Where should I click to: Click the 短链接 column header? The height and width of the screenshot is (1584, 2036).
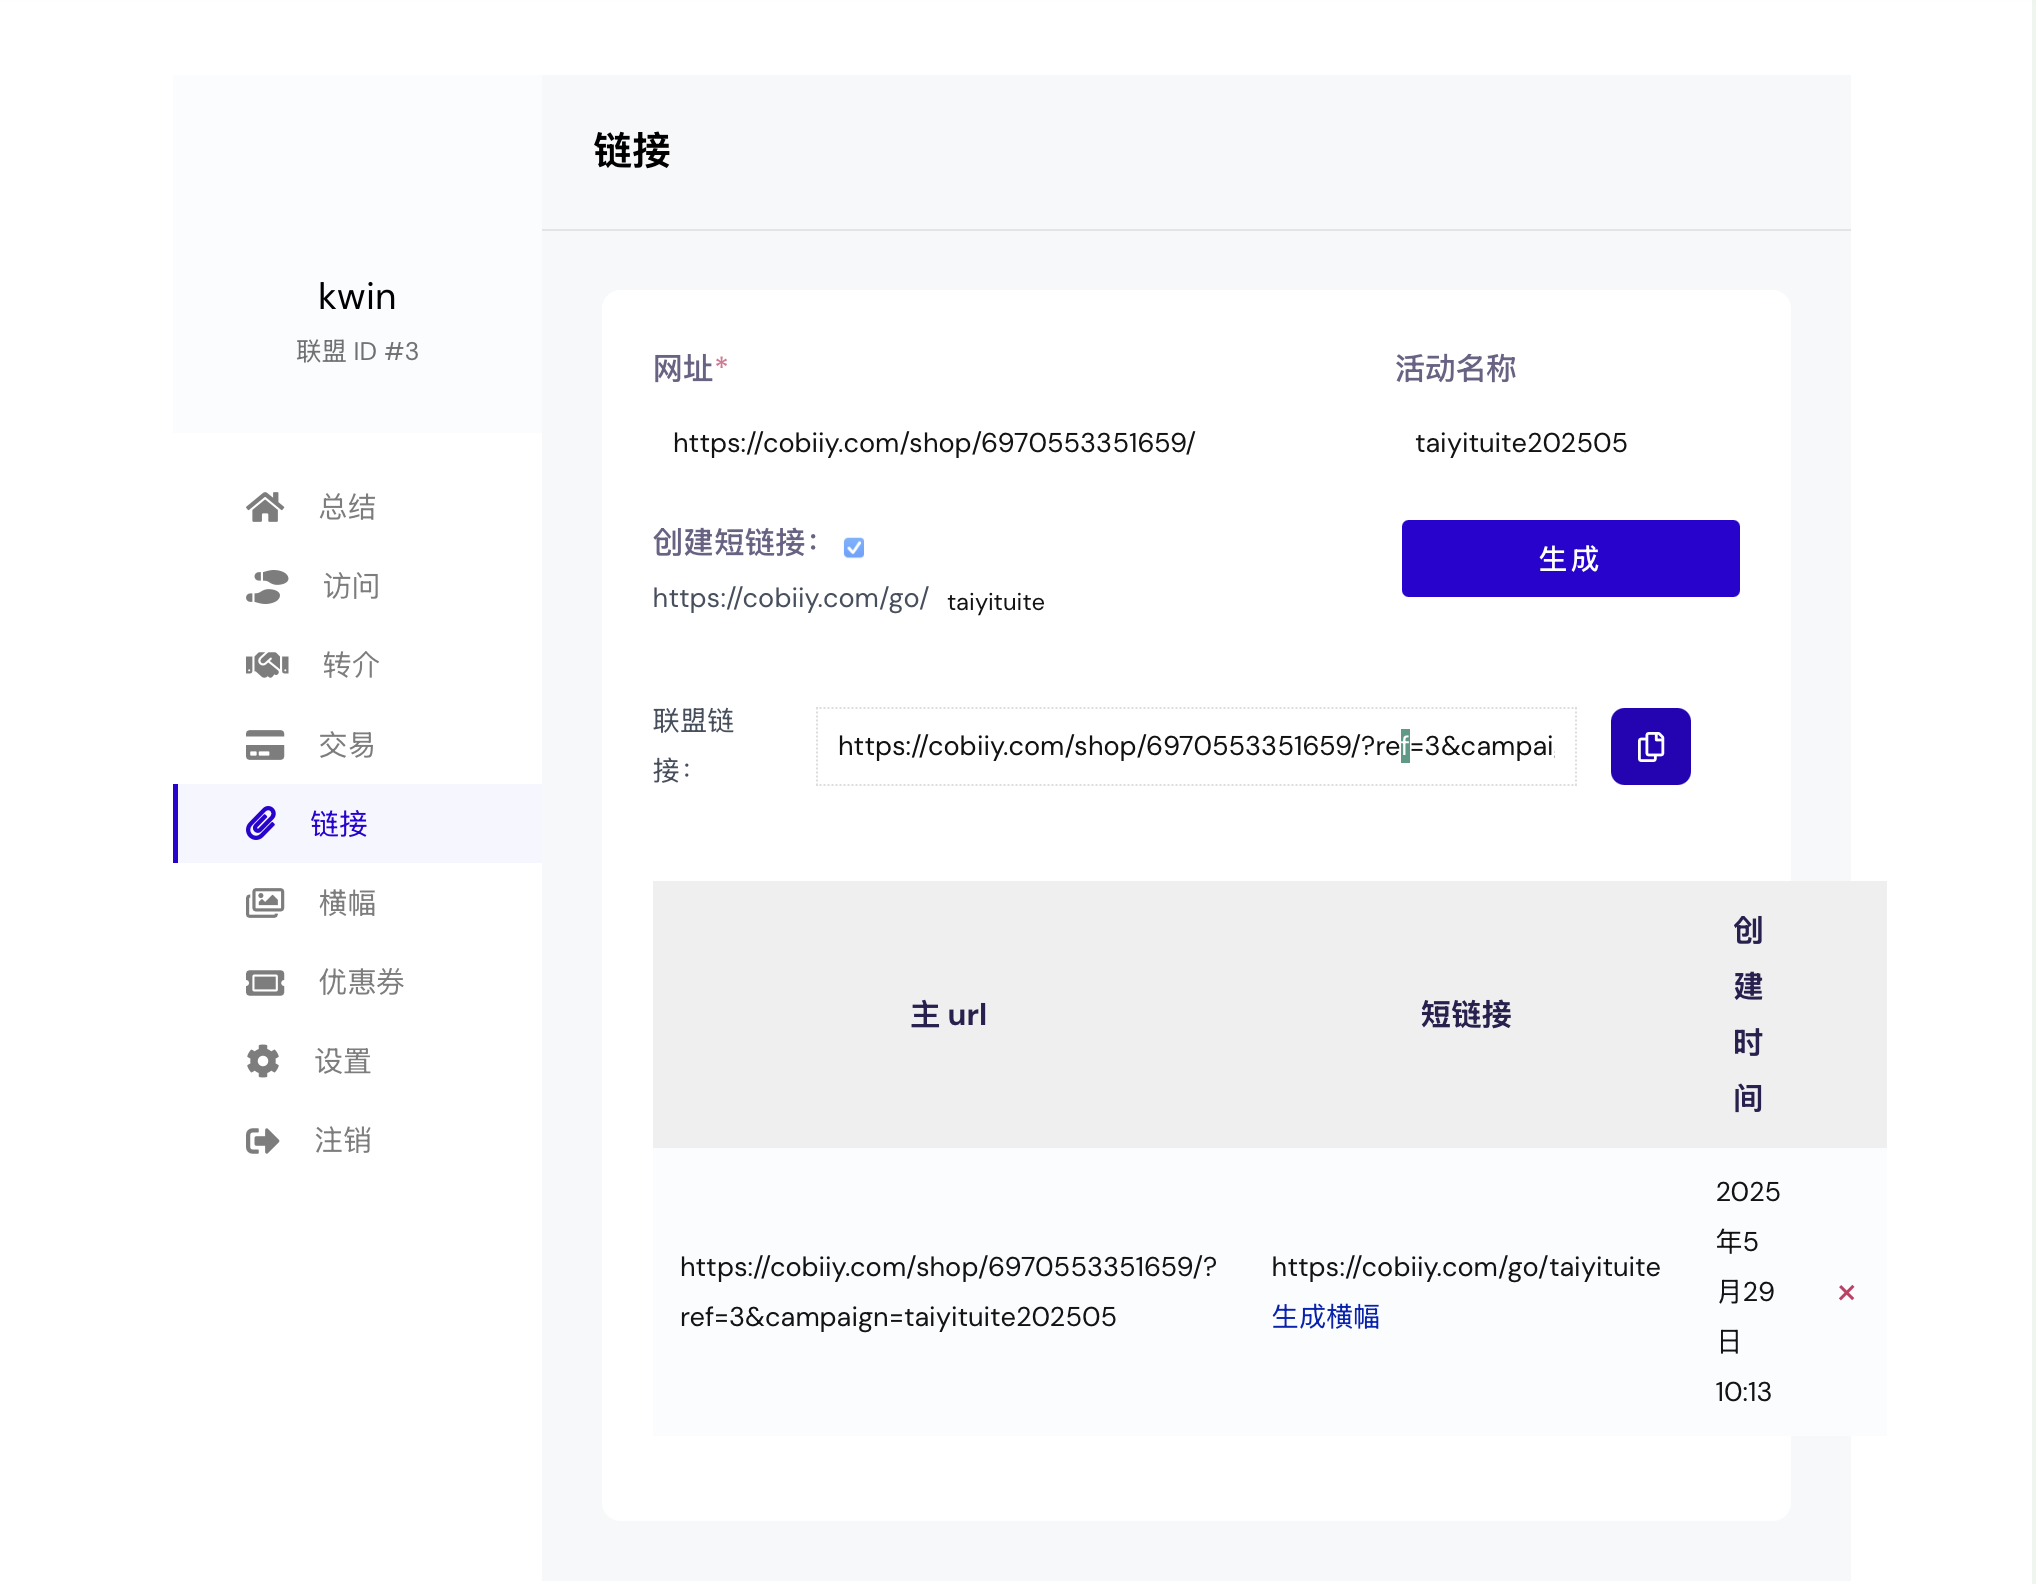(x=1465, y=1014)
